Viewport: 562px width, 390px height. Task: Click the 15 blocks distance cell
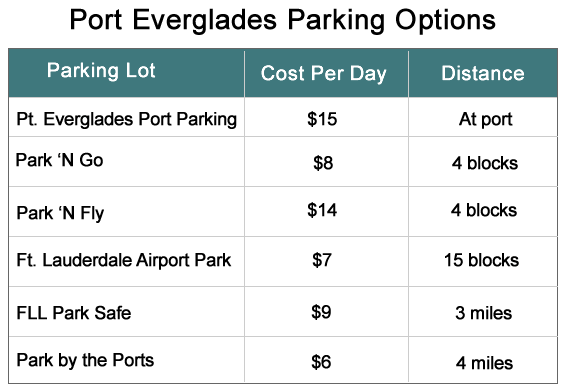pyautogui.click(x=481, y=260)
